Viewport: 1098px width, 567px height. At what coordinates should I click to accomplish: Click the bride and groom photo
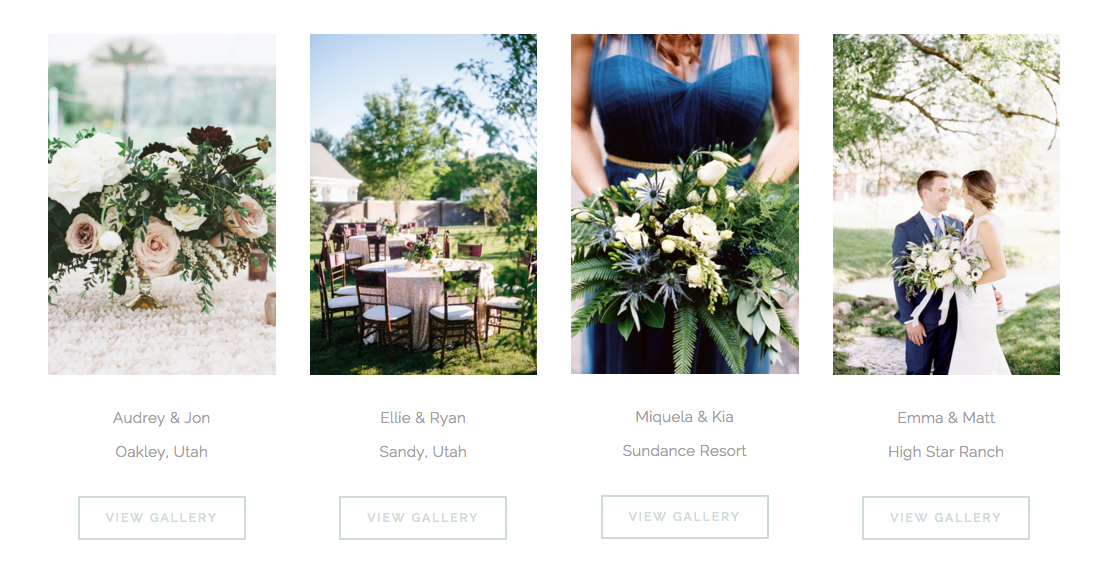pos(946,204)
